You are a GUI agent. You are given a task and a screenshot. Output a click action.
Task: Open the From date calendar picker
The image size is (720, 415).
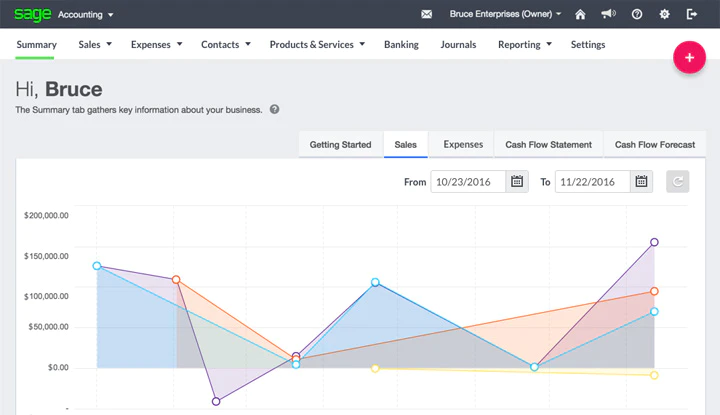[x=517, y=181]
